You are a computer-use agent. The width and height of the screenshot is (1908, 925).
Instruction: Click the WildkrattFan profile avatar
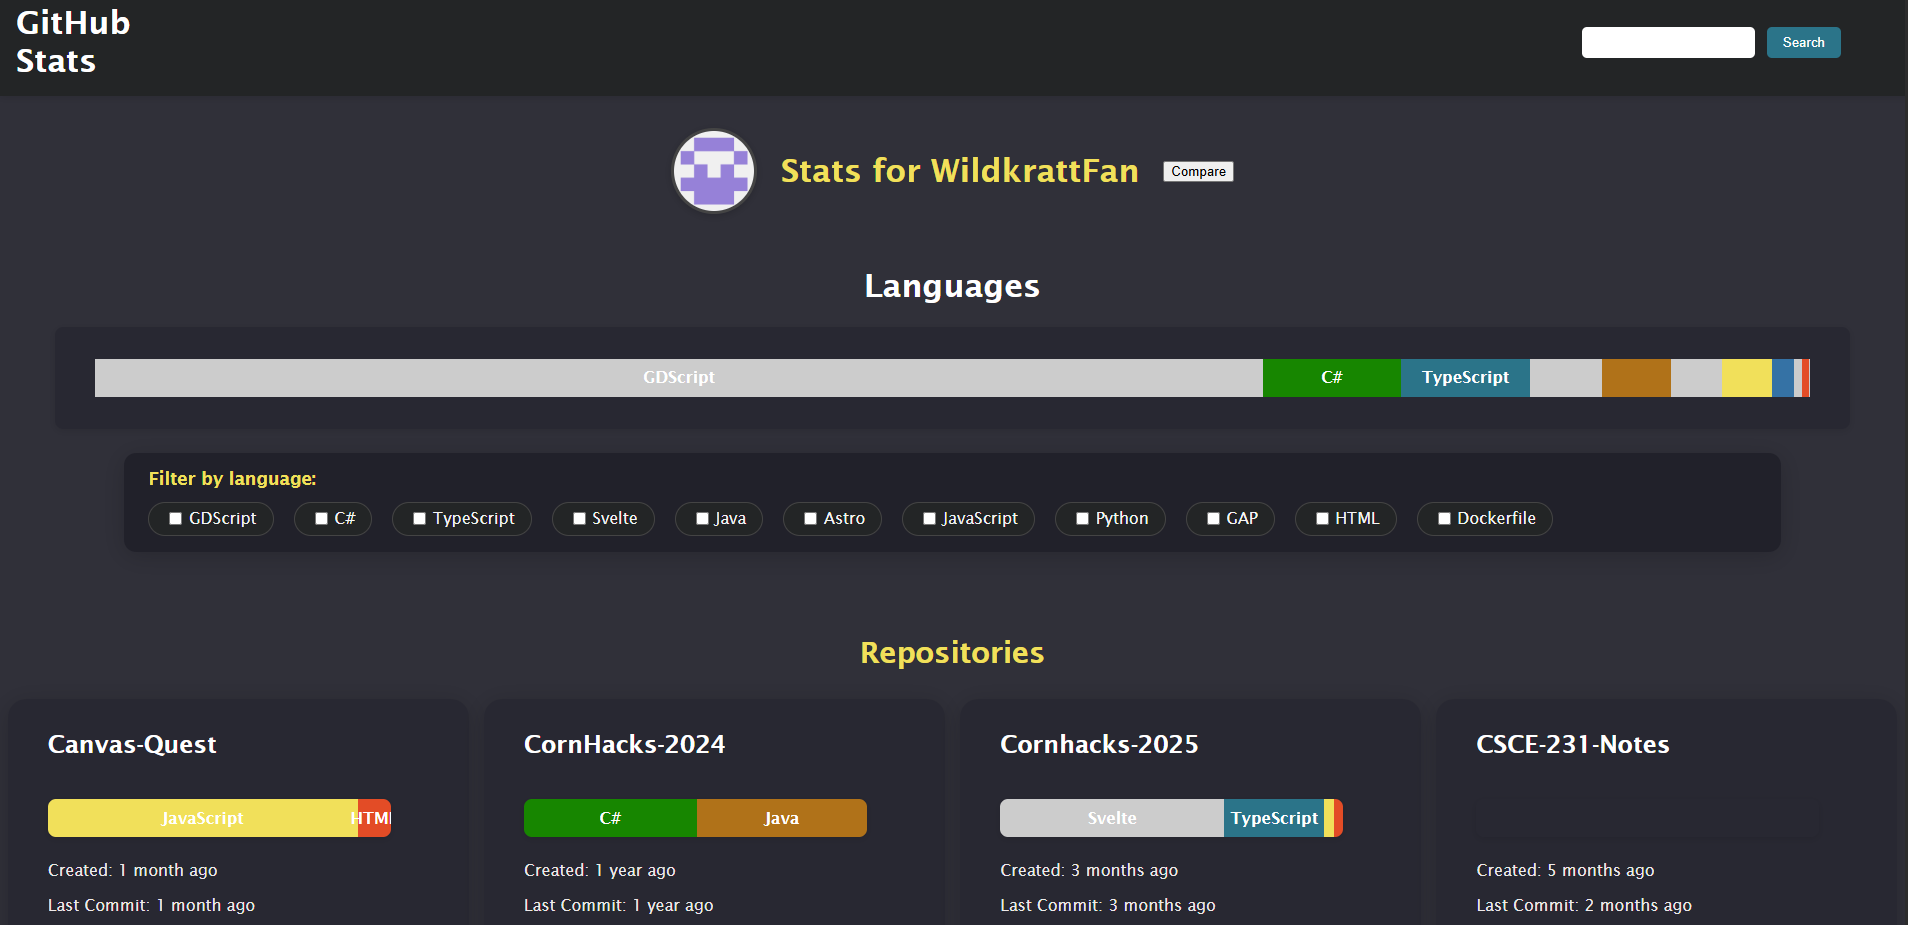pos(713,171)
